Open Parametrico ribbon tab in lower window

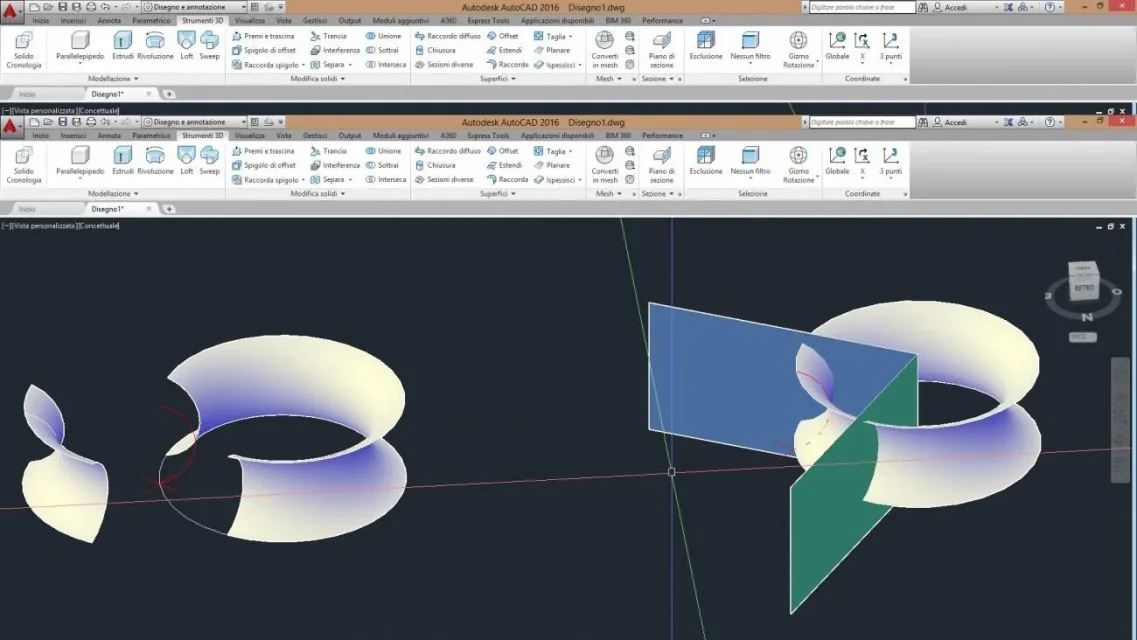click(151, 136)
